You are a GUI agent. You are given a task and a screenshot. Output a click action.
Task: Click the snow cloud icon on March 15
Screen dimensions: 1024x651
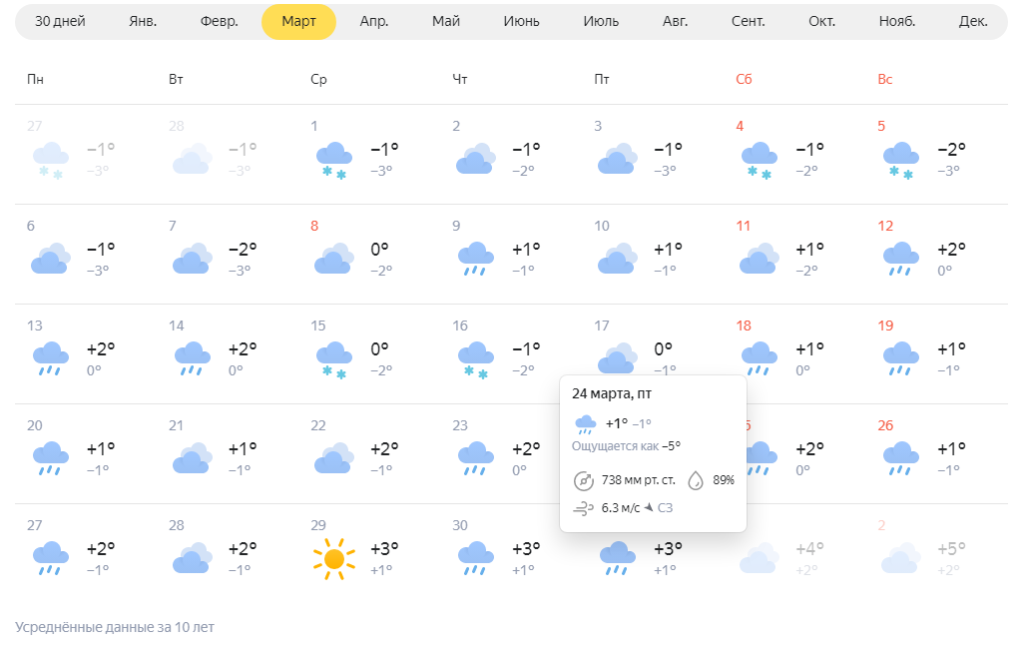(334, 359)
